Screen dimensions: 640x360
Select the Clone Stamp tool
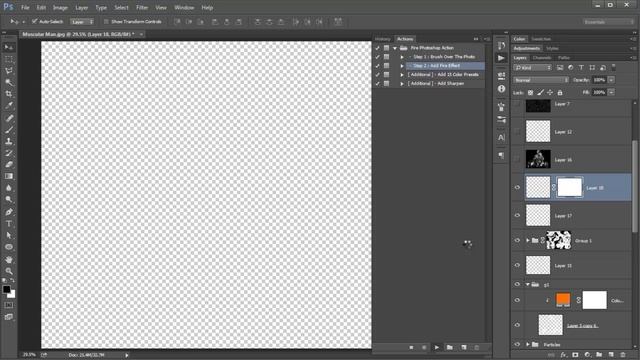(9, 142)
